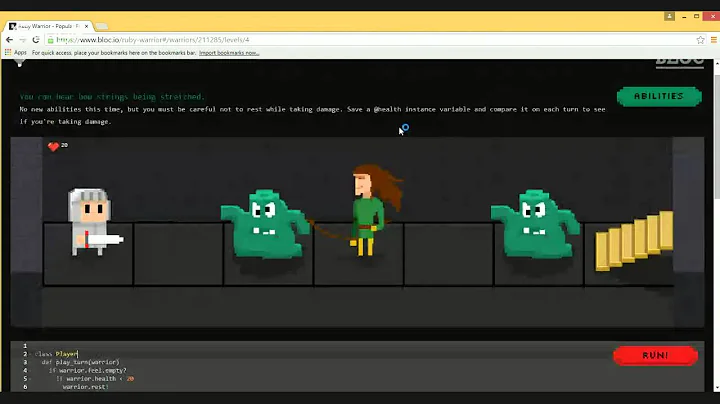Click the health value 20 beside the heart
The image size is (720, 404).
click(64, 145)
